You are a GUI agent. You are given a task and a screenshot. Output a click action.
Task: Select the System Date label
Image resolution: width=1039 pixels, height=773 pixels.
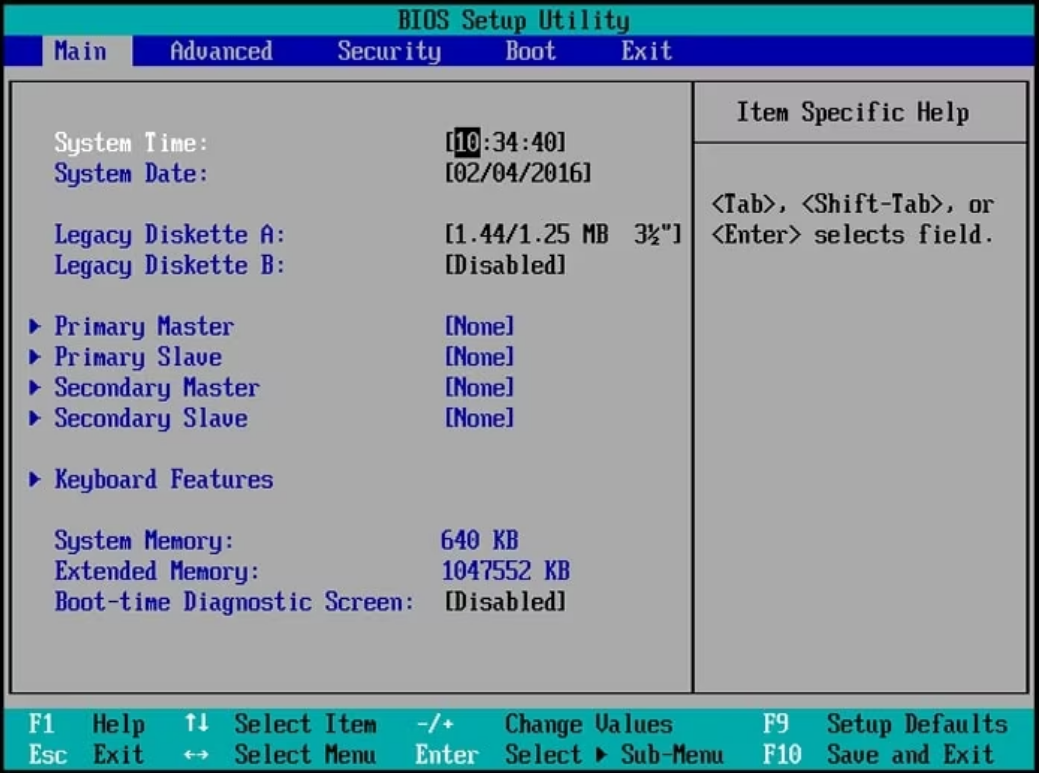pyautogui.click(x=131, y=174)
